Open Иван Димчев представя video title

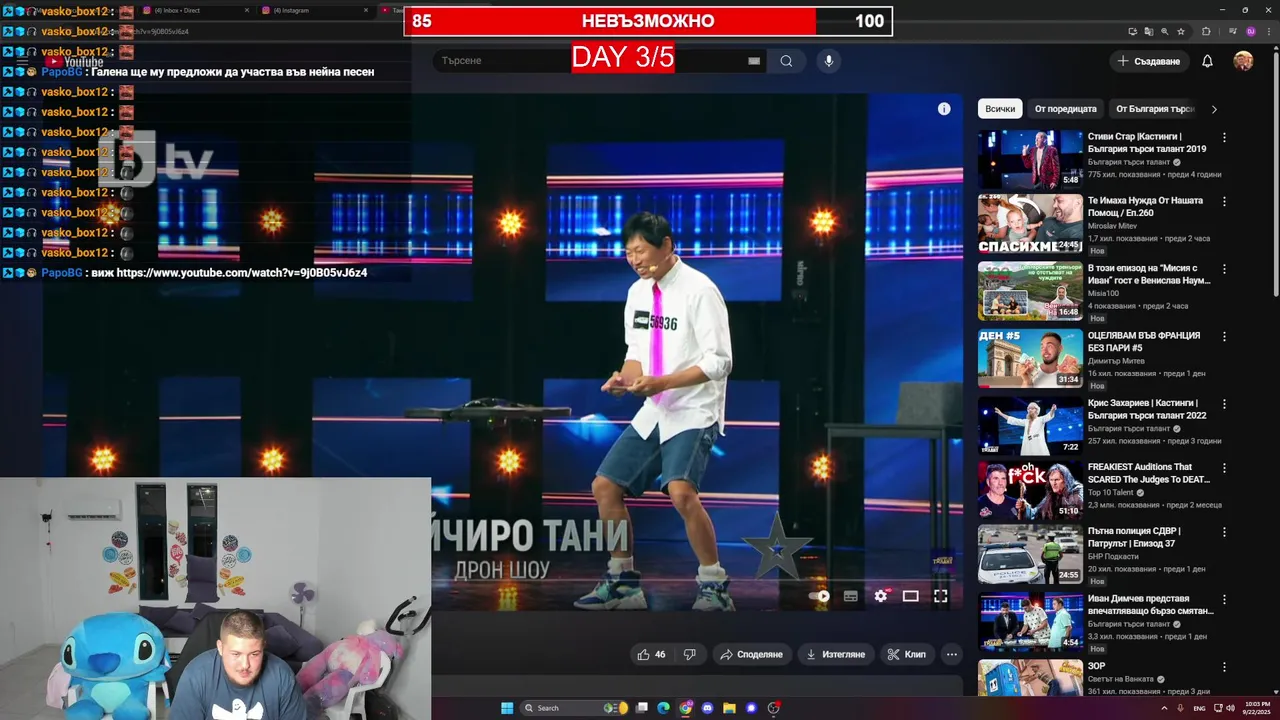pos(1150,605)
